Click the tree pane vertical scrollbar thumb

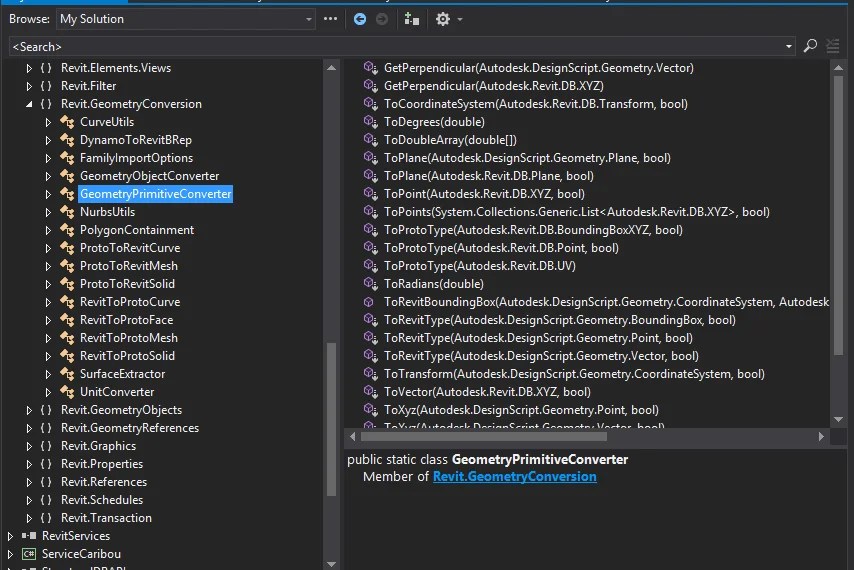point(331,419)
